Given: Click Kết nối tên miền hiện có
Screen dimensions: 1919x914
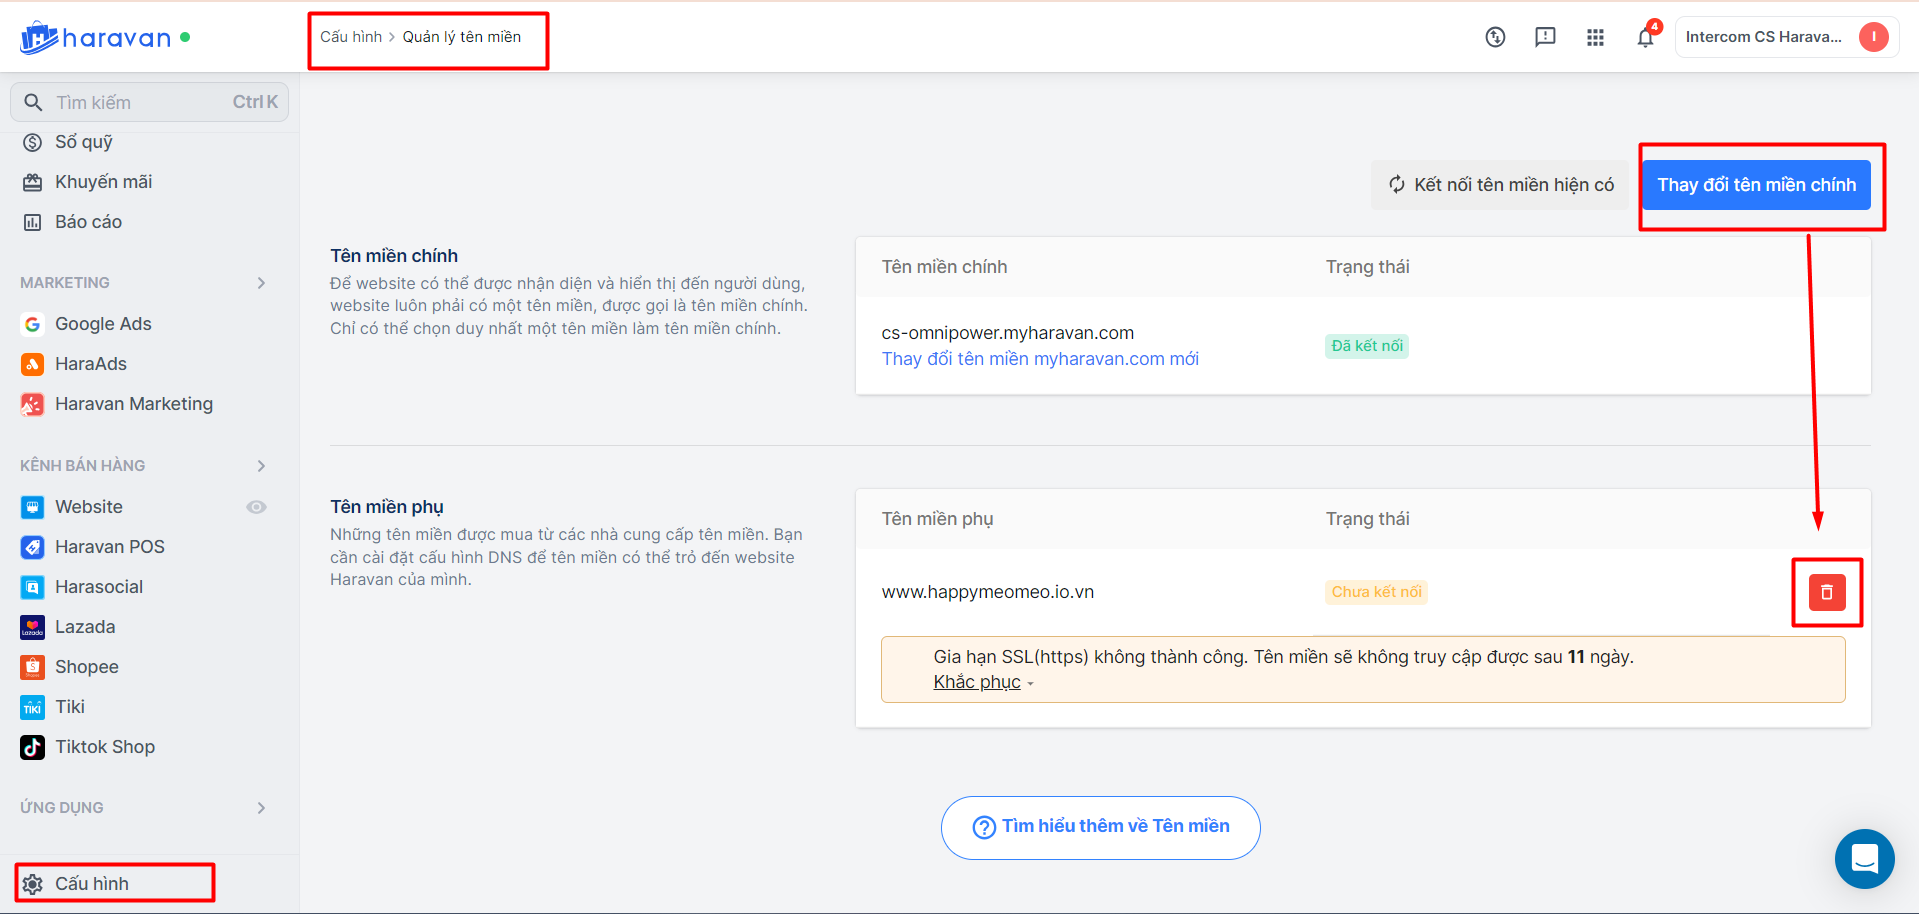Looking at the screenshot, I should point(1500,185).
